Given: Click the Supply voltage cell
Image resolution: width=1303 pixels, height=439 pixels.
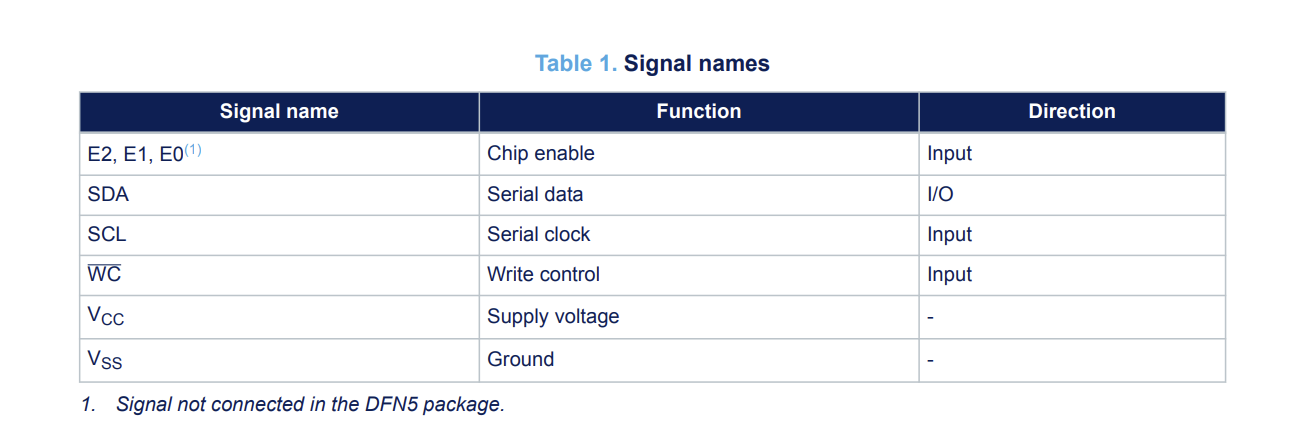Looking at the screenshot, I should (699, 317).
